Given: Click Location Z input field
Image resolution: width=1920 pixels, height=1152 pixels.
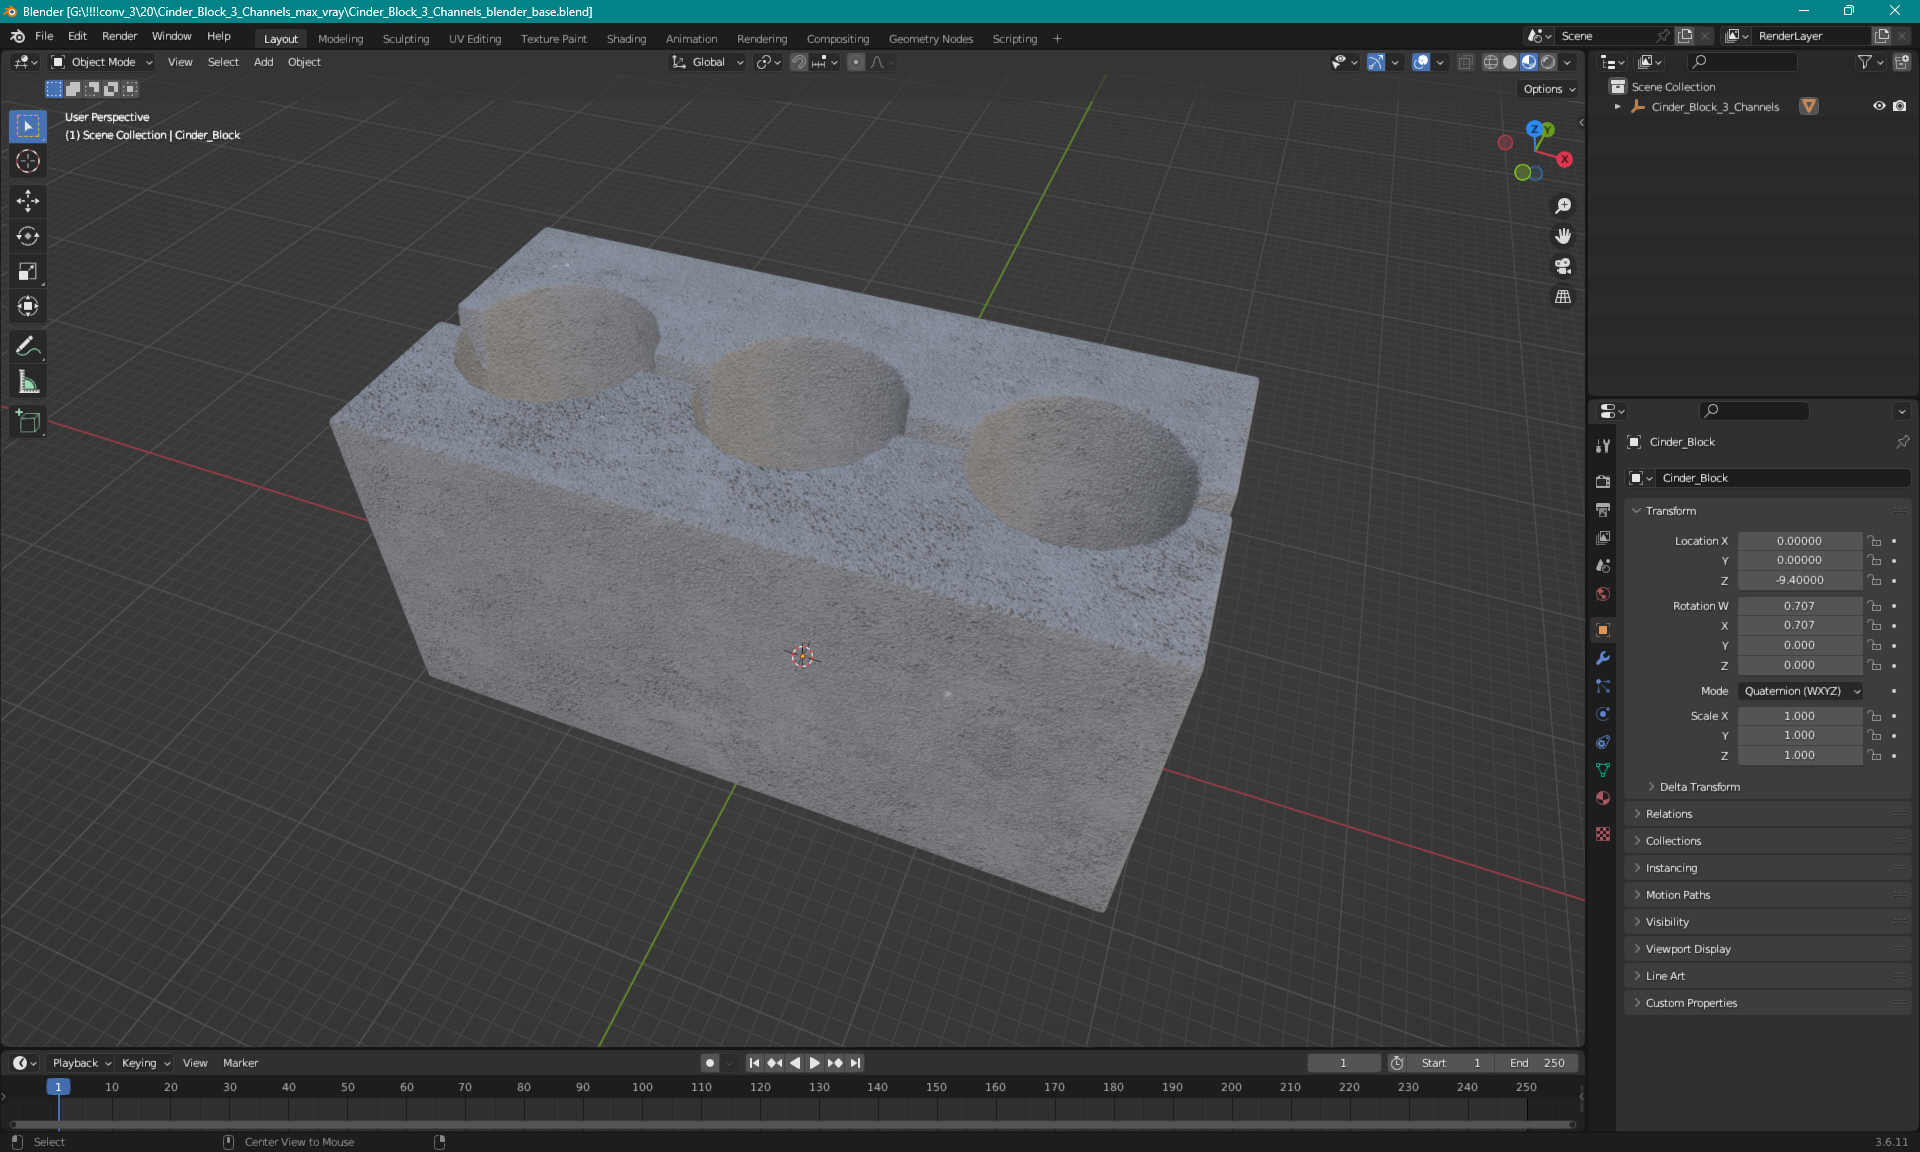Looking at the screenshot, I should (1798, 579).
